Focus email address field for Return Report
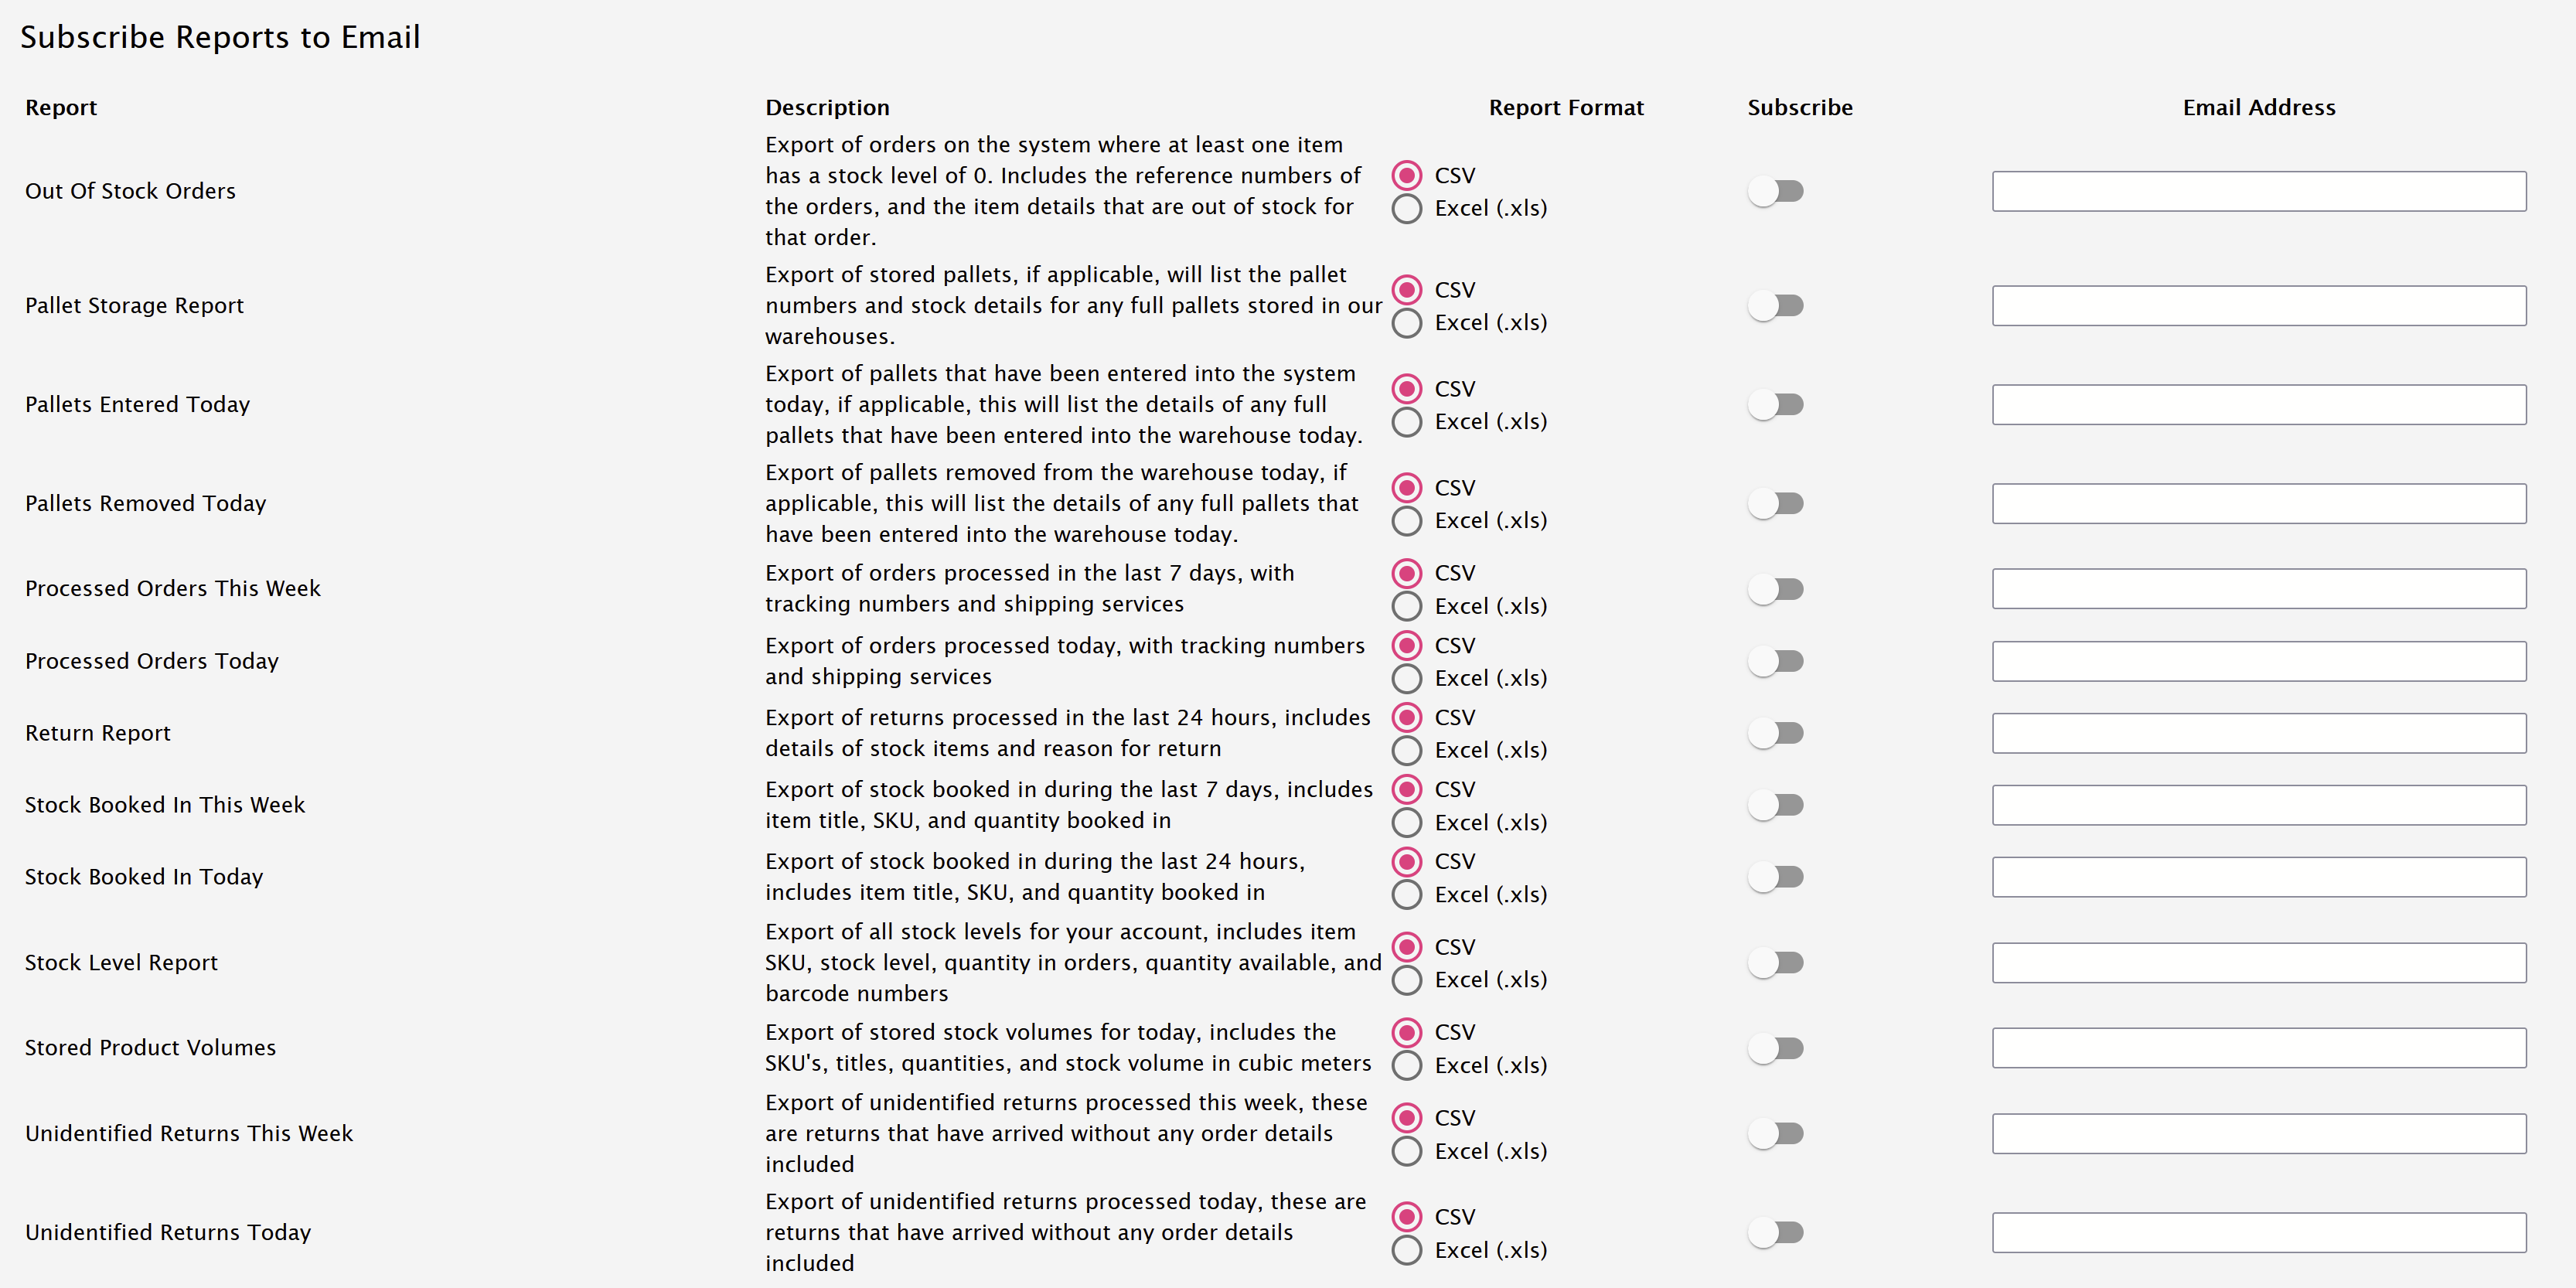2576x1288 pixels. tap(2259, 733)
